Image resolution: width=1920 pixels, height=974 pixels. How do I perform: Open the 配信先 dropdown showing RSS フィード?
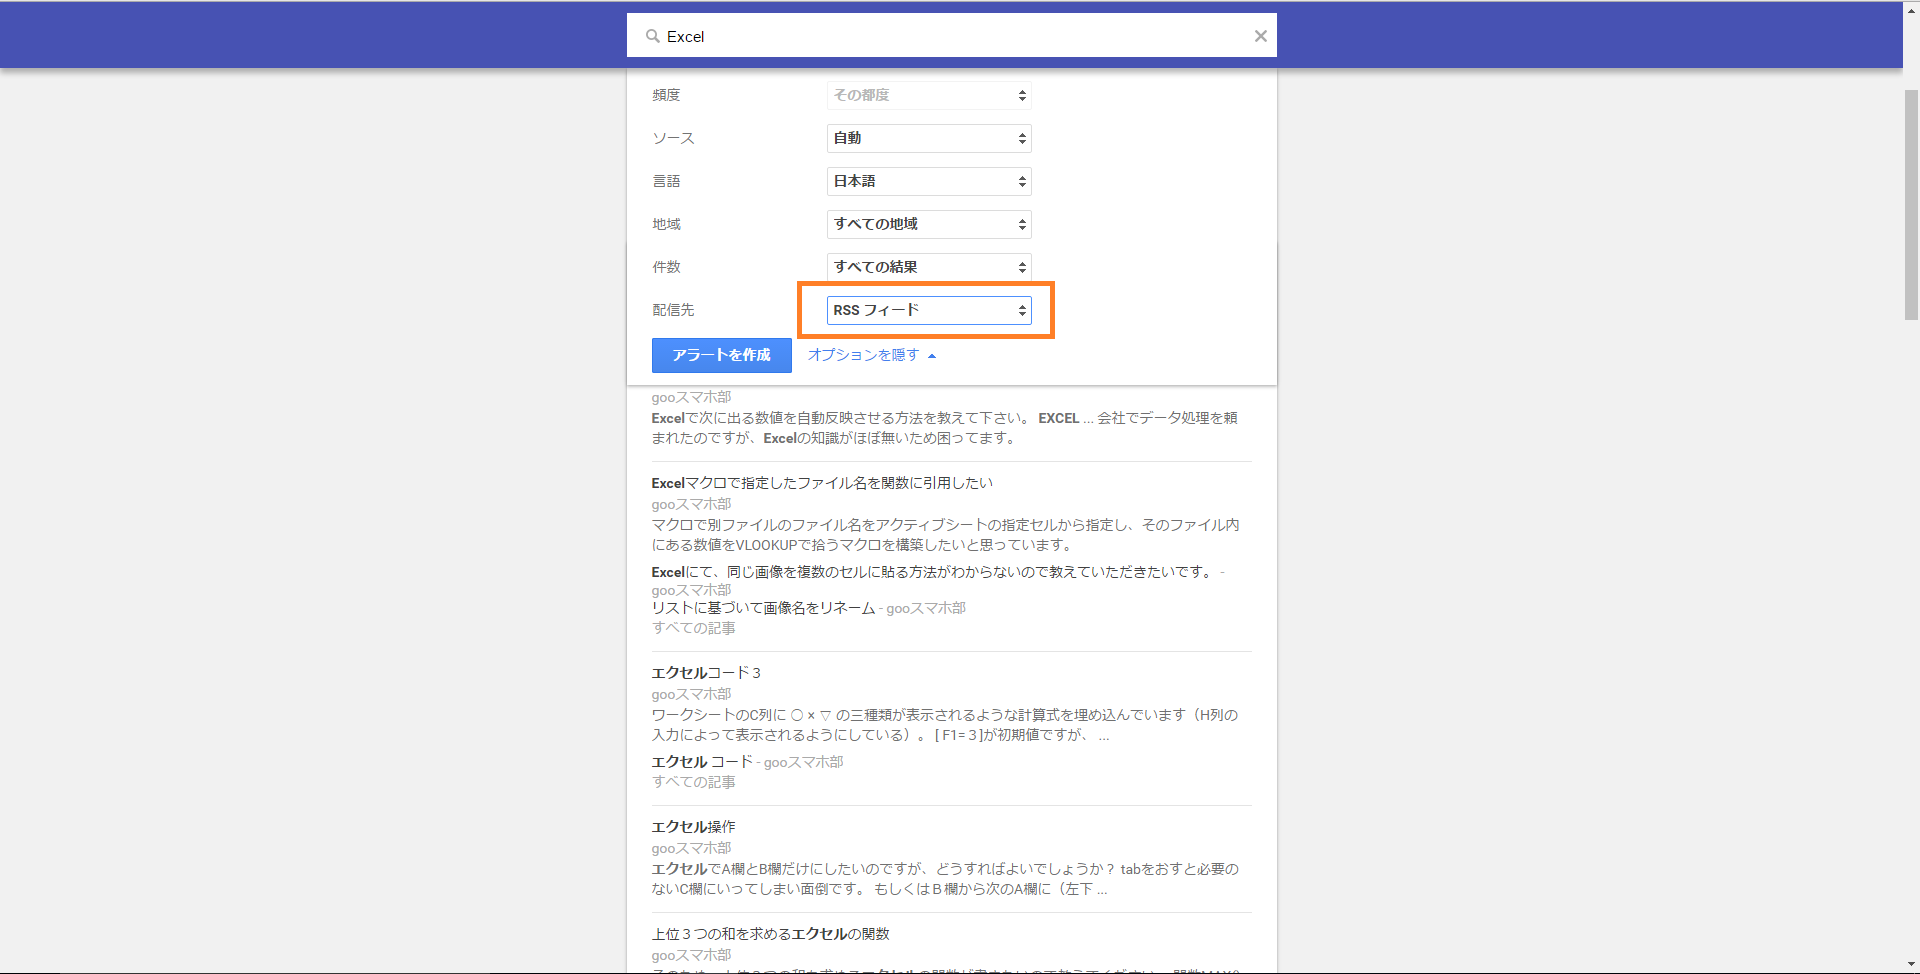pyautogui.click(x=929, y=310)
